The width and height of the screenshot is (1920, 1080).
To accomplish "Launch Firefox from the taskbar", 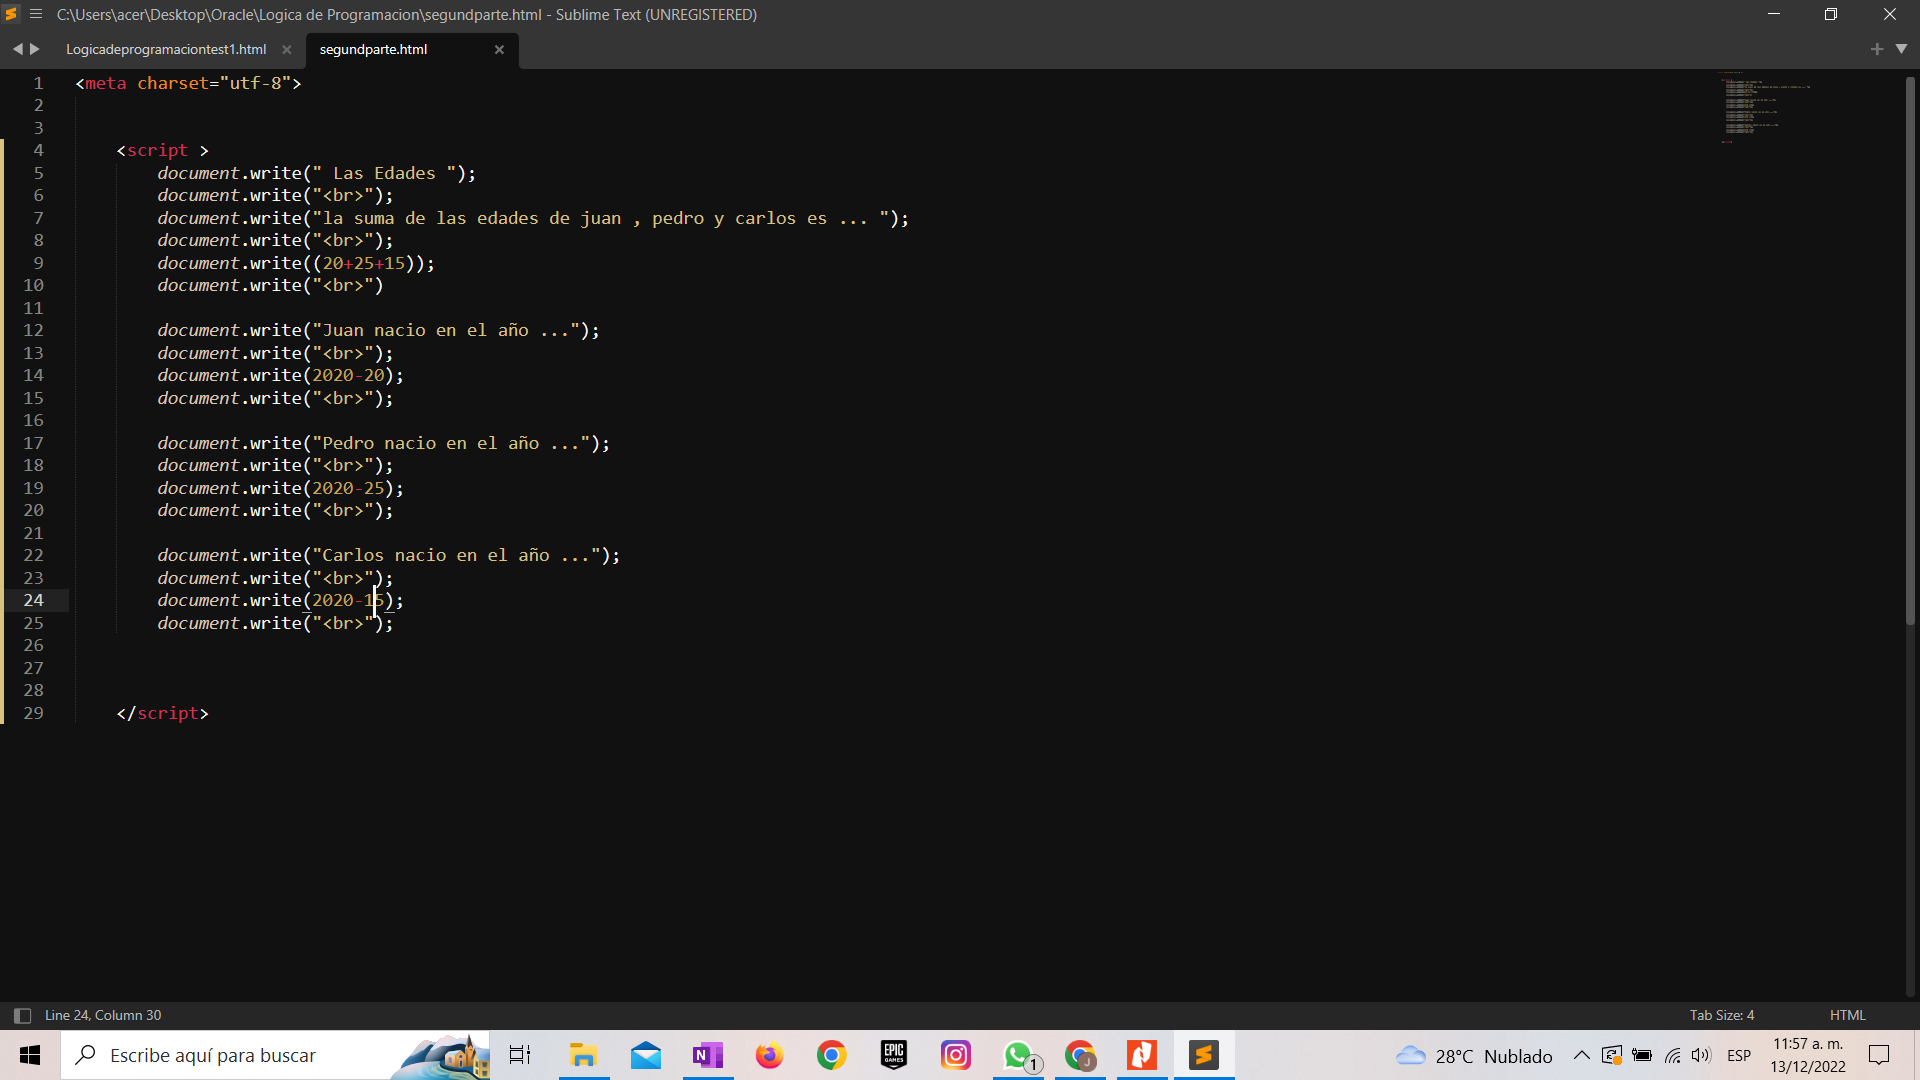I will point(769,1055).
